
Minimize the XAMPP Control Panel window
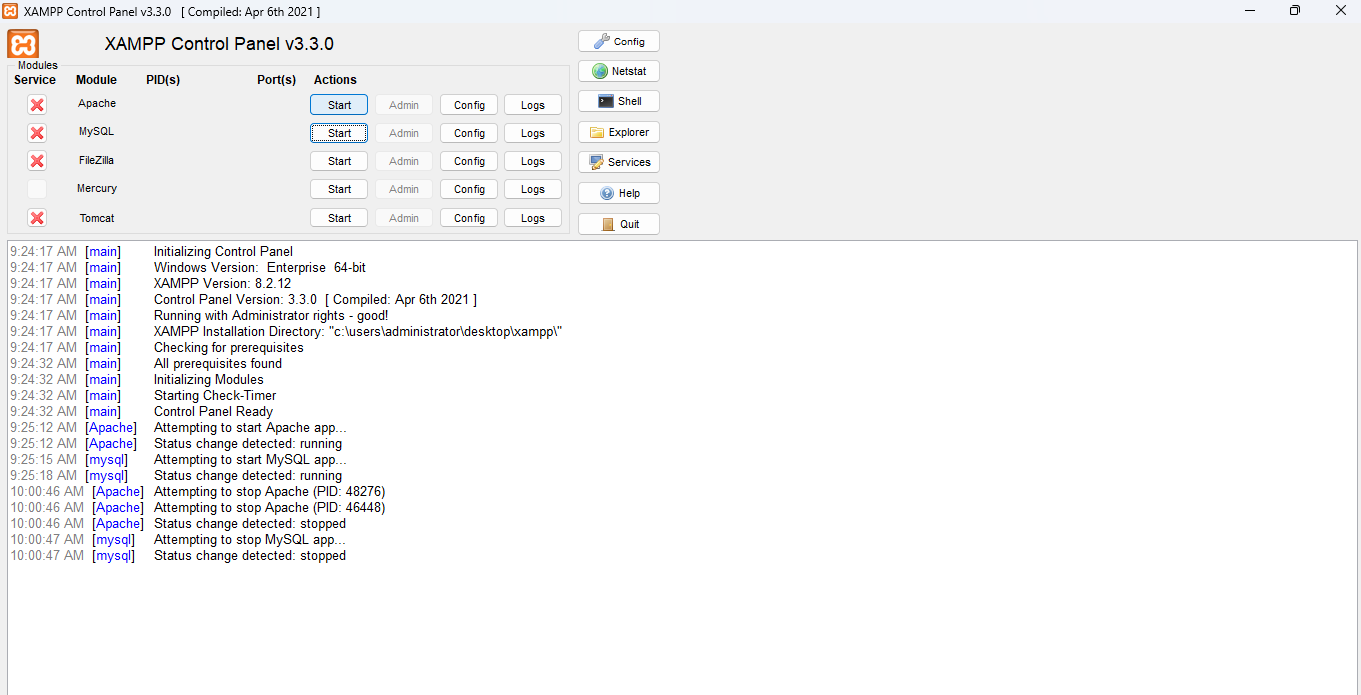click(1249, 10)
